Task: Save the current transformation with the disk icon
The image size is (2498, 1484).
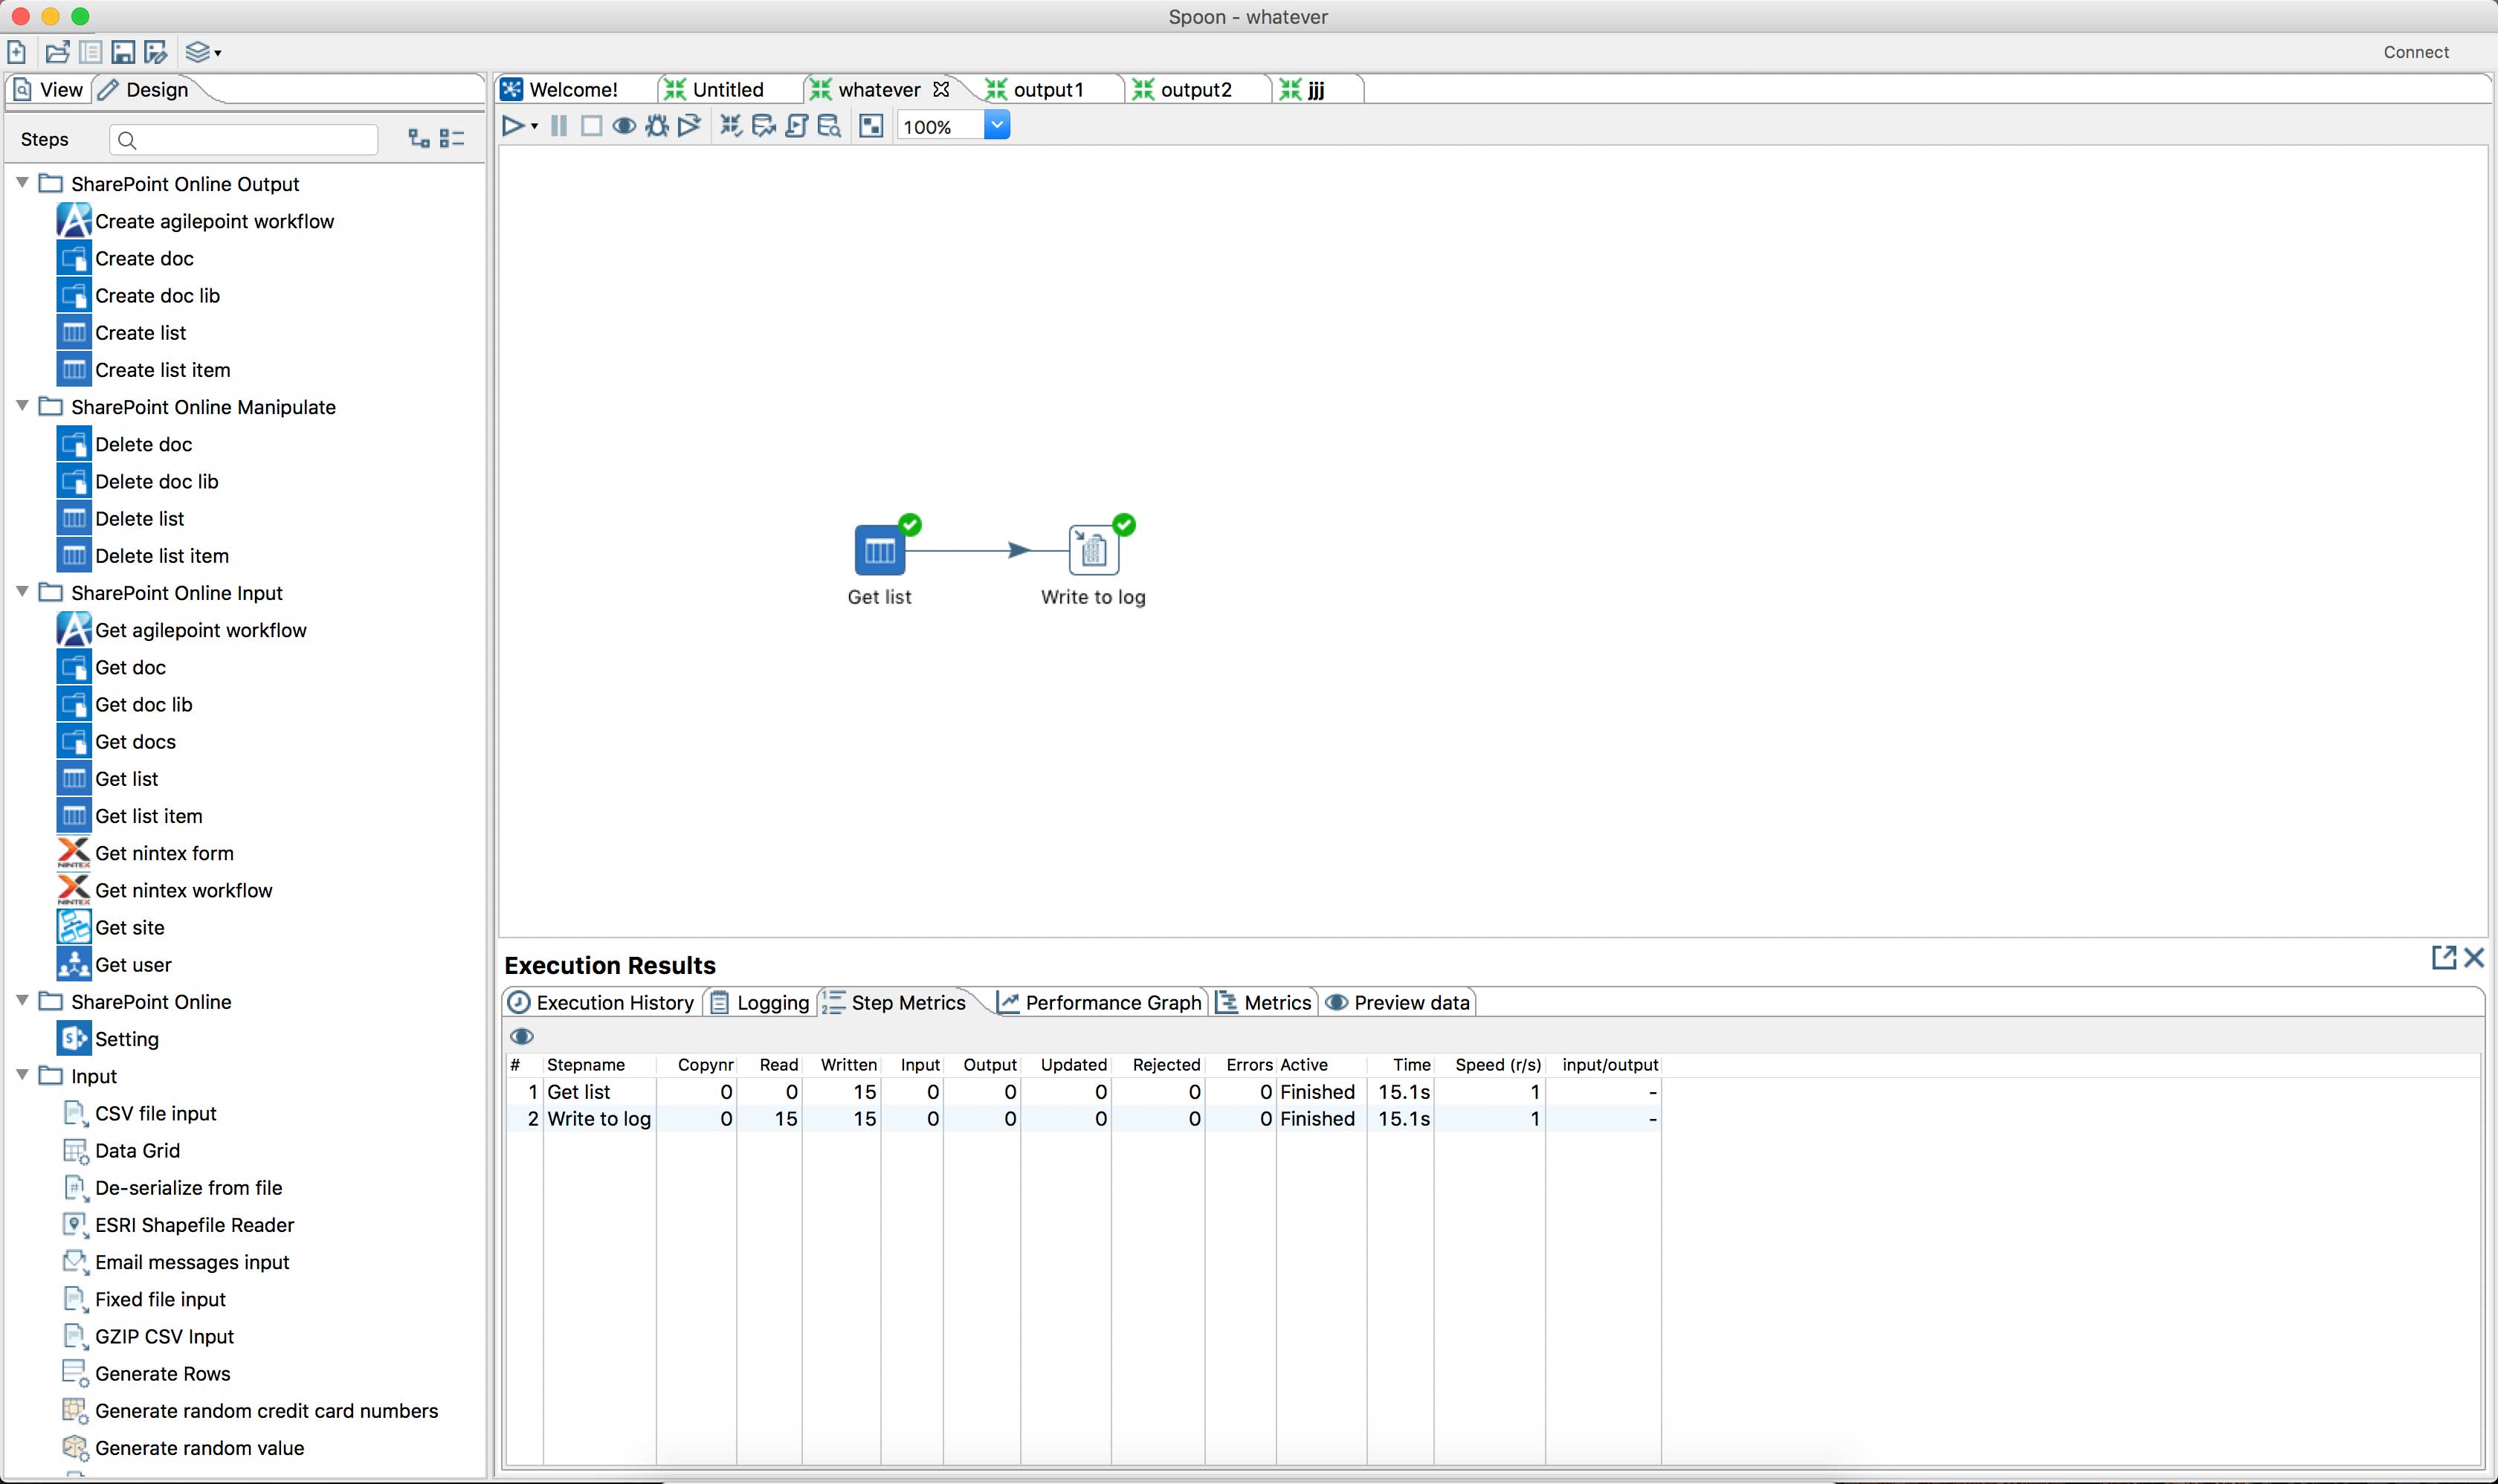Action: pyautogui.click(x=123, y=52)
